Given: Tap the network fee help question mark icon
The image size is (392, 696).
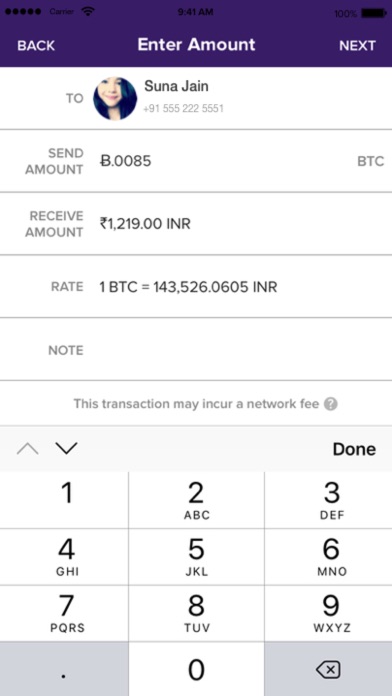Looking at the screenshot, I should (331, 404).
